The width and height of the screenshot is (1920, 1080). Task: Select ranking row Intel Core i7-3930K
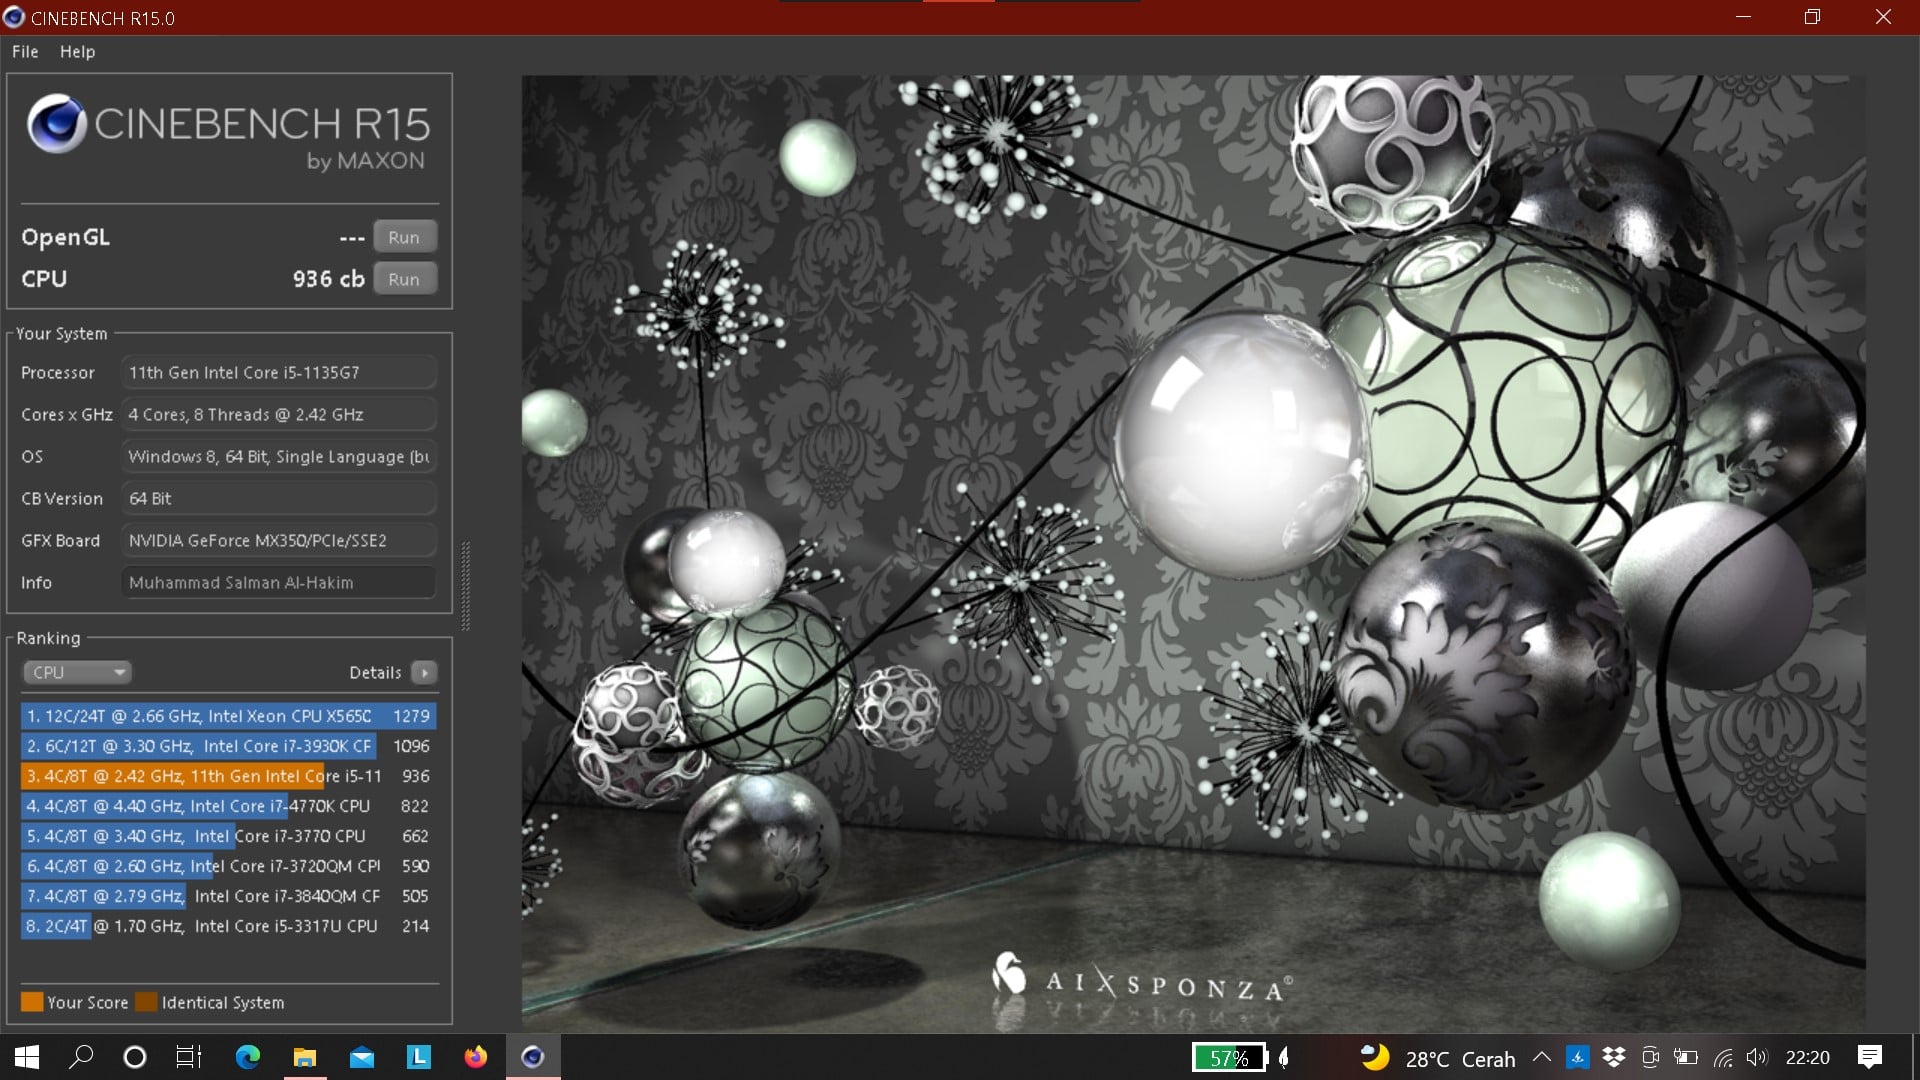point(228,746)
